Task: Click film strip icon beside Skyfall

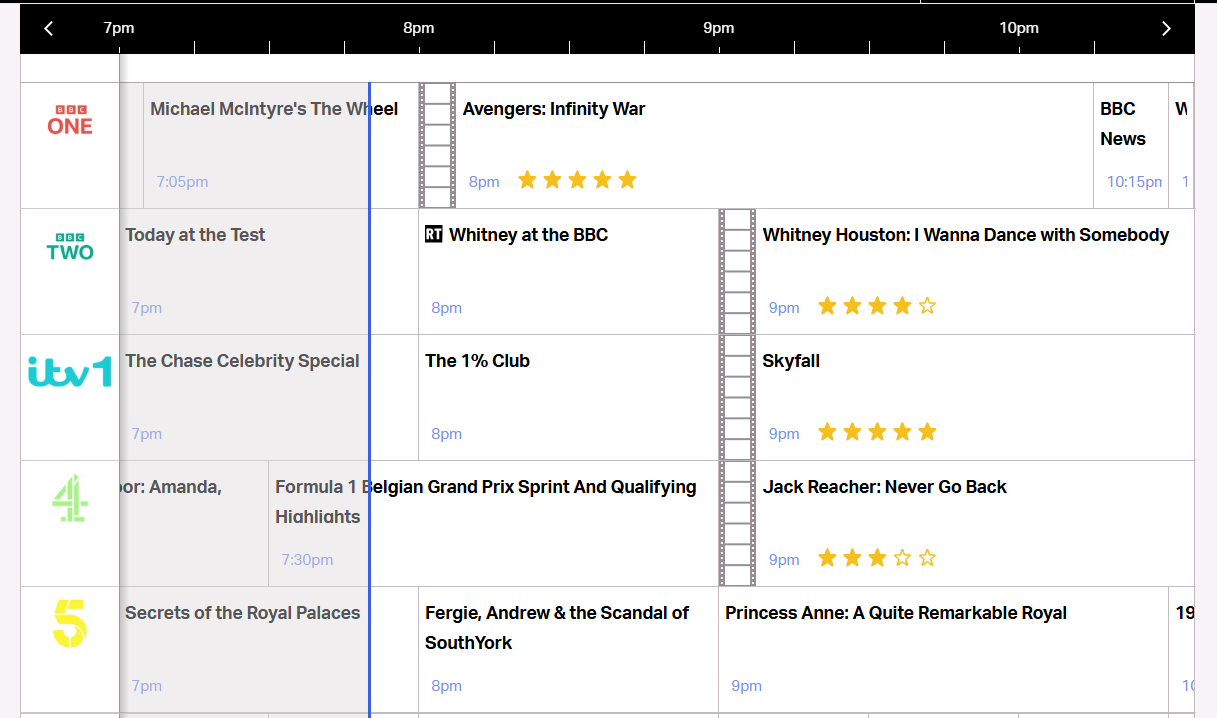Action: pyautogui.click(x=737, y=398)
